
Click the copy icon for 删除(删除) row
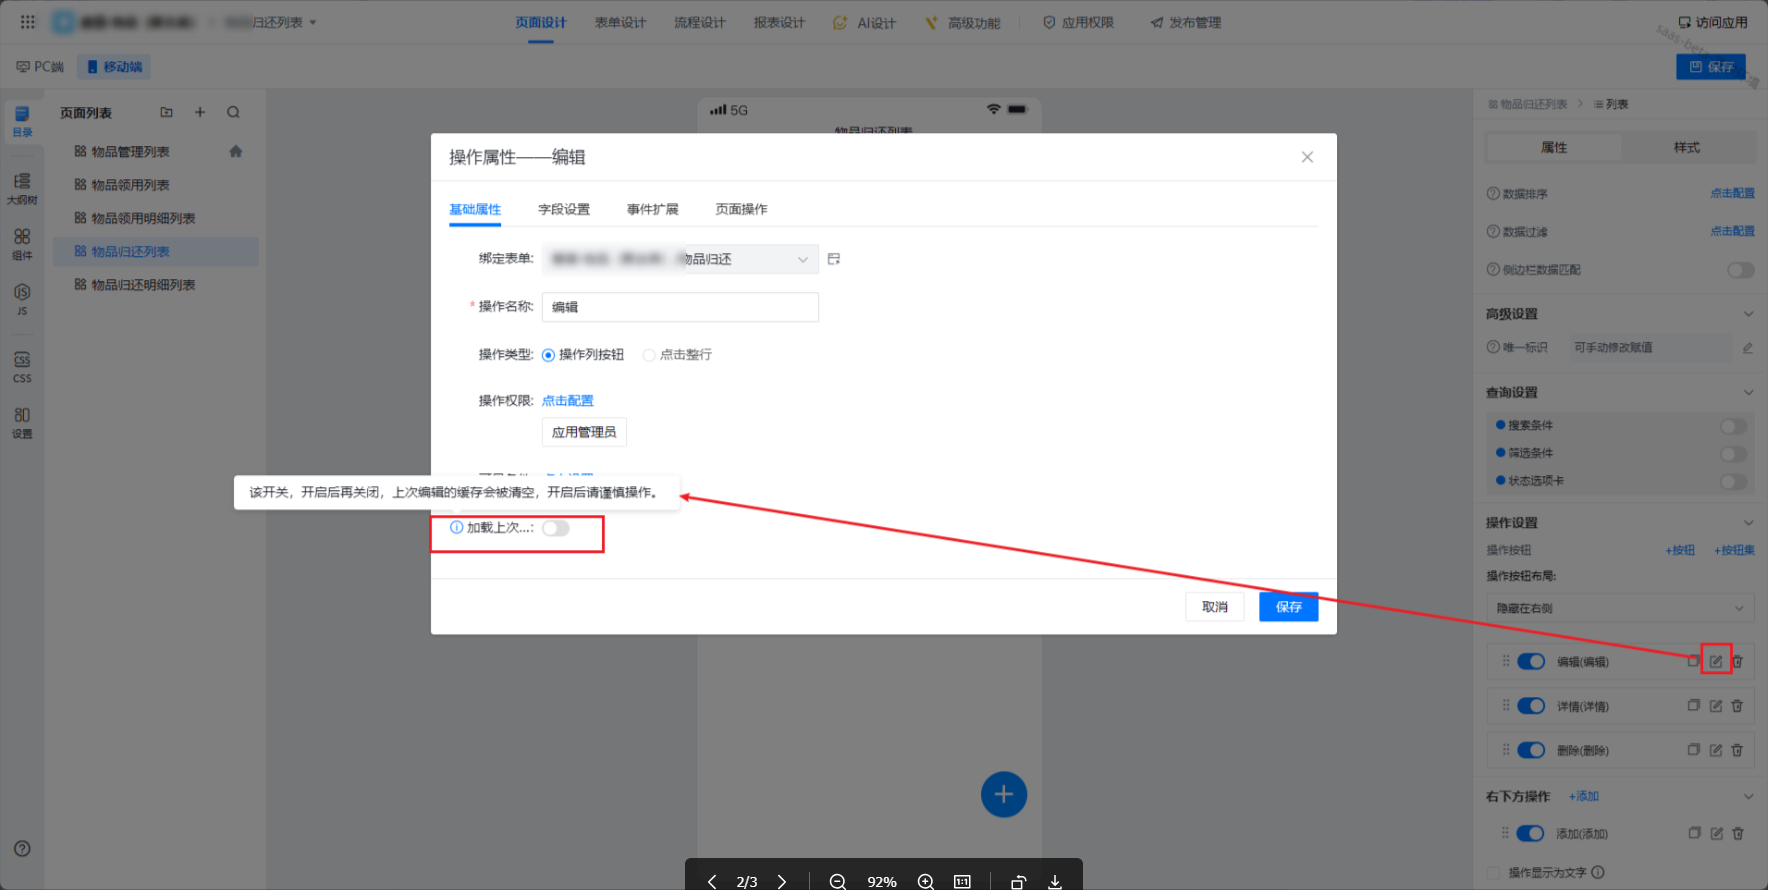click(x=1694, y=750)
